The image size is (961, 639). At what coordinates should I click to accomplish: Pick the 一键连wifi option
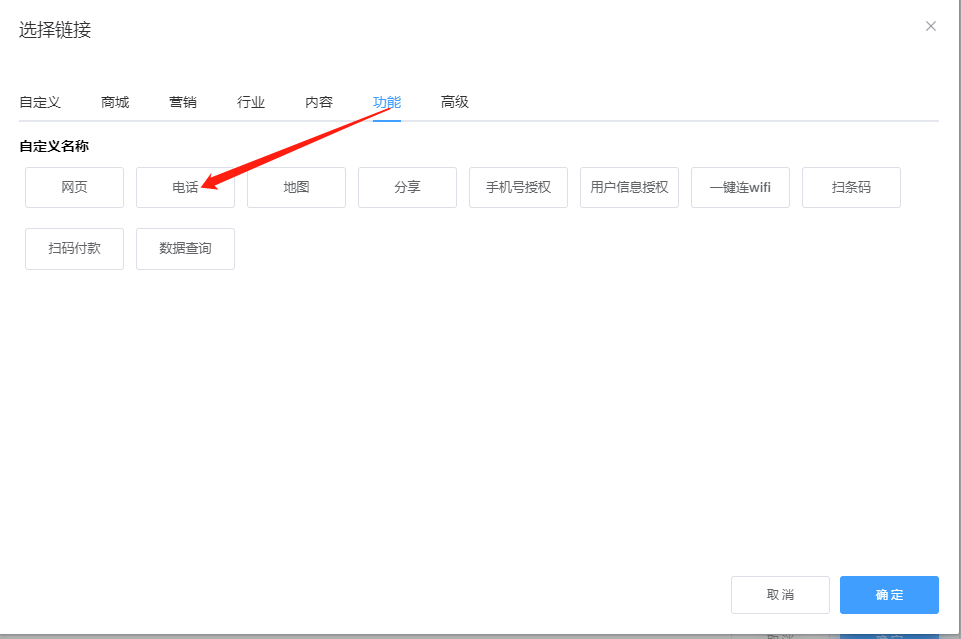click(740, 187)
